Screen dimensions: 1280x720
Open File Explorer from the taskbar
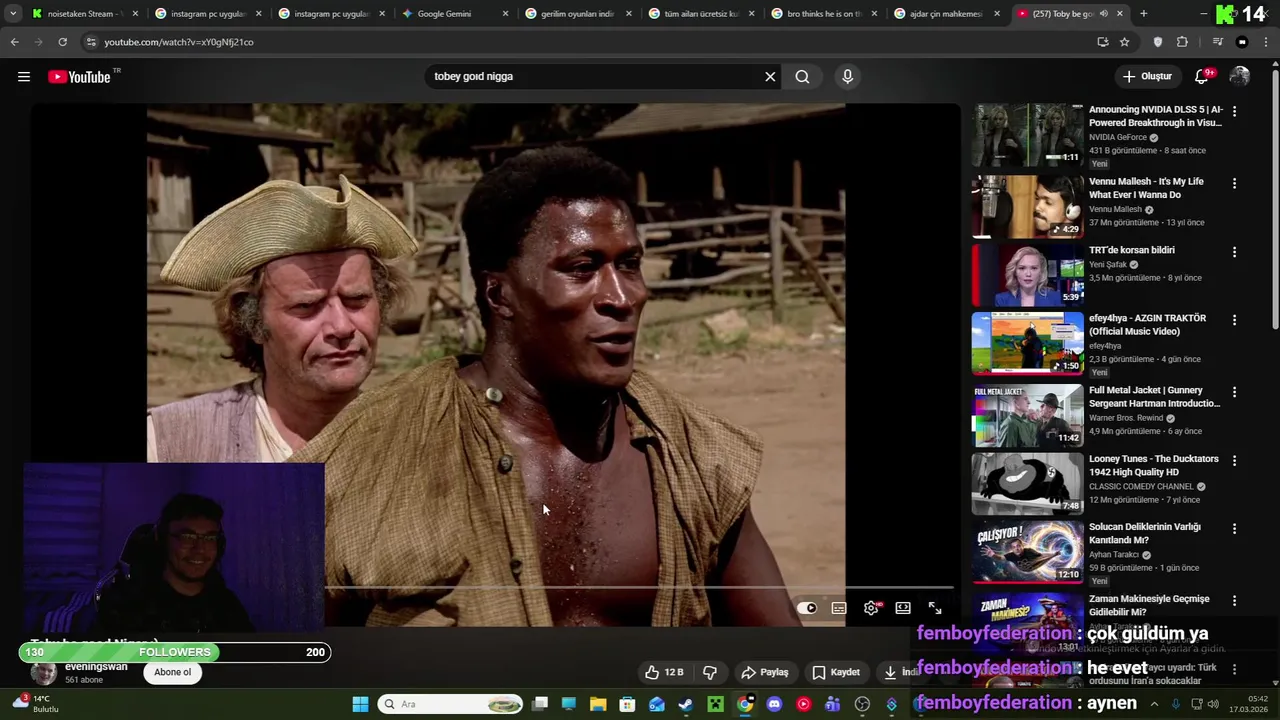pos(598,704)
